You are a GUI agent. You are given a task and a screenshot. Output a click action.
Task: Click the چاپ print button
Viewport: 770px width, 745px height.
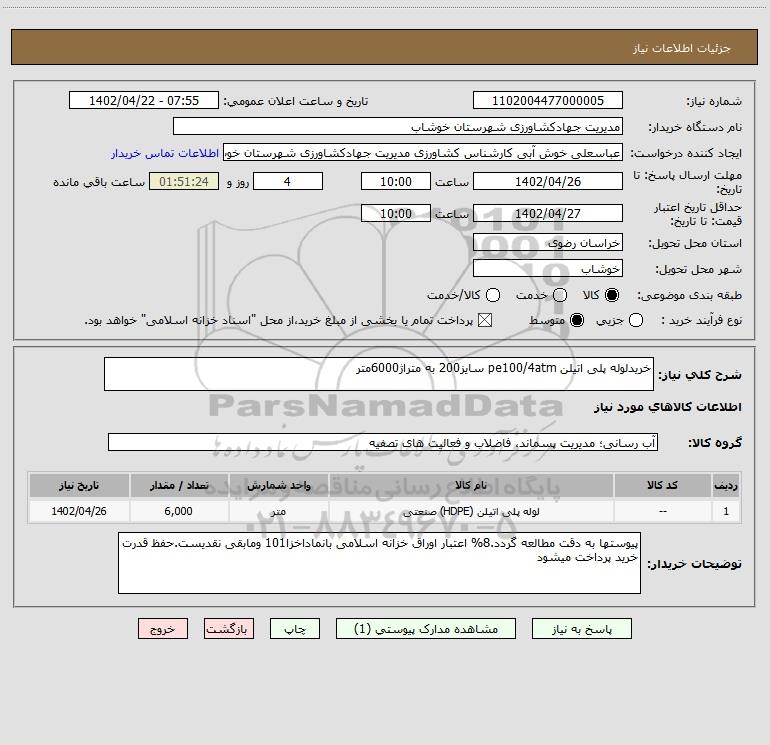[x=295, y=629]
